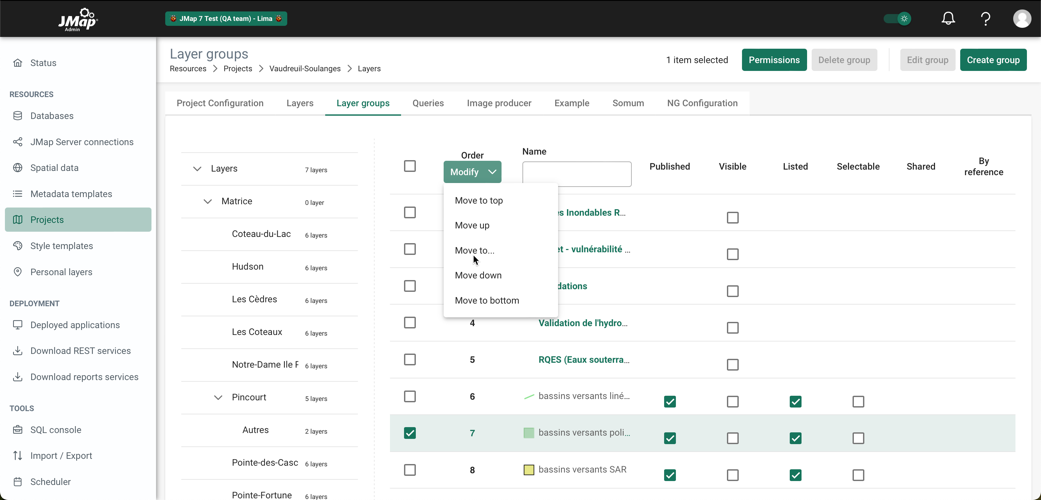Collapse the Layers tree node

(197, 169)
